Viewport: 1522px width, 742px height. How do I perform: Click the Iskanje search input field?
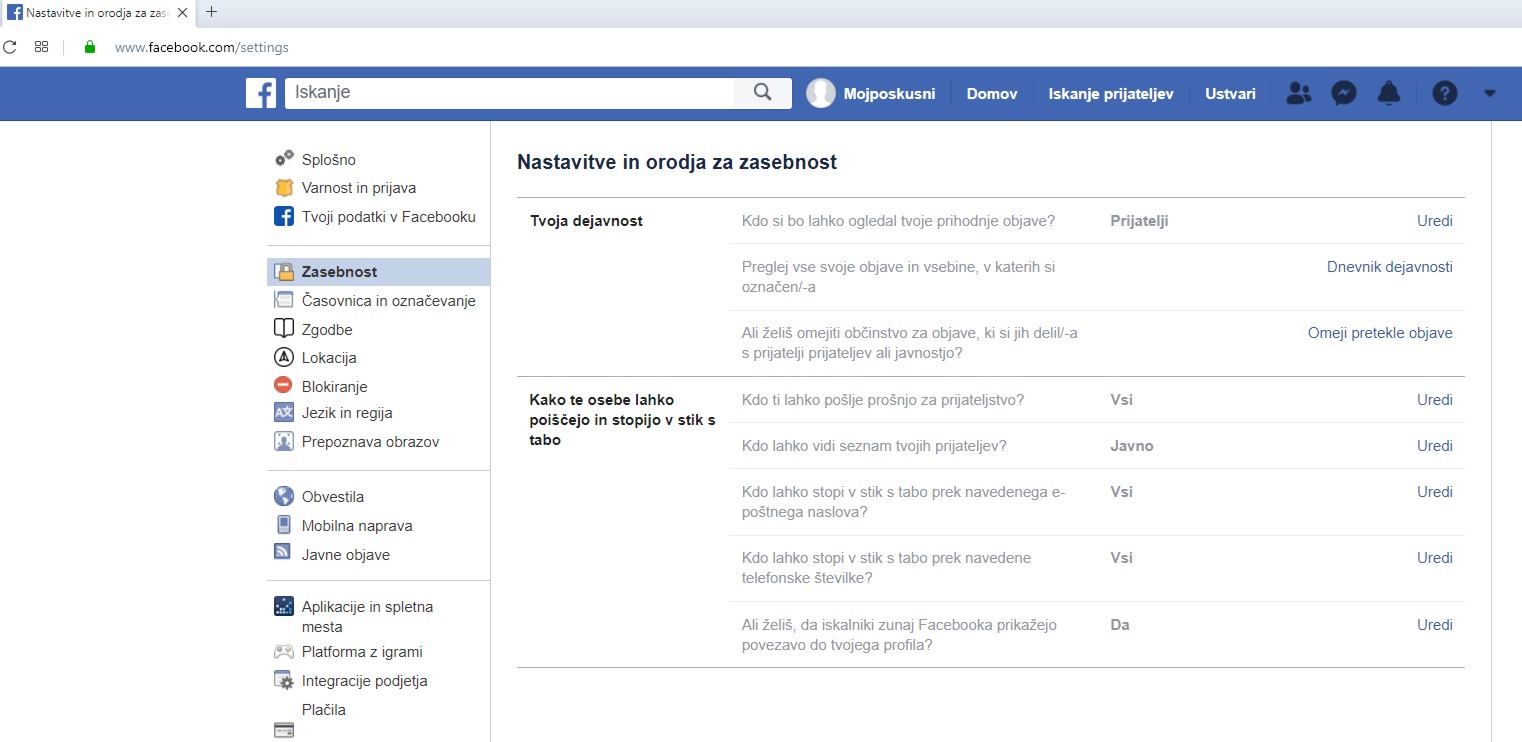coord(510,93)
